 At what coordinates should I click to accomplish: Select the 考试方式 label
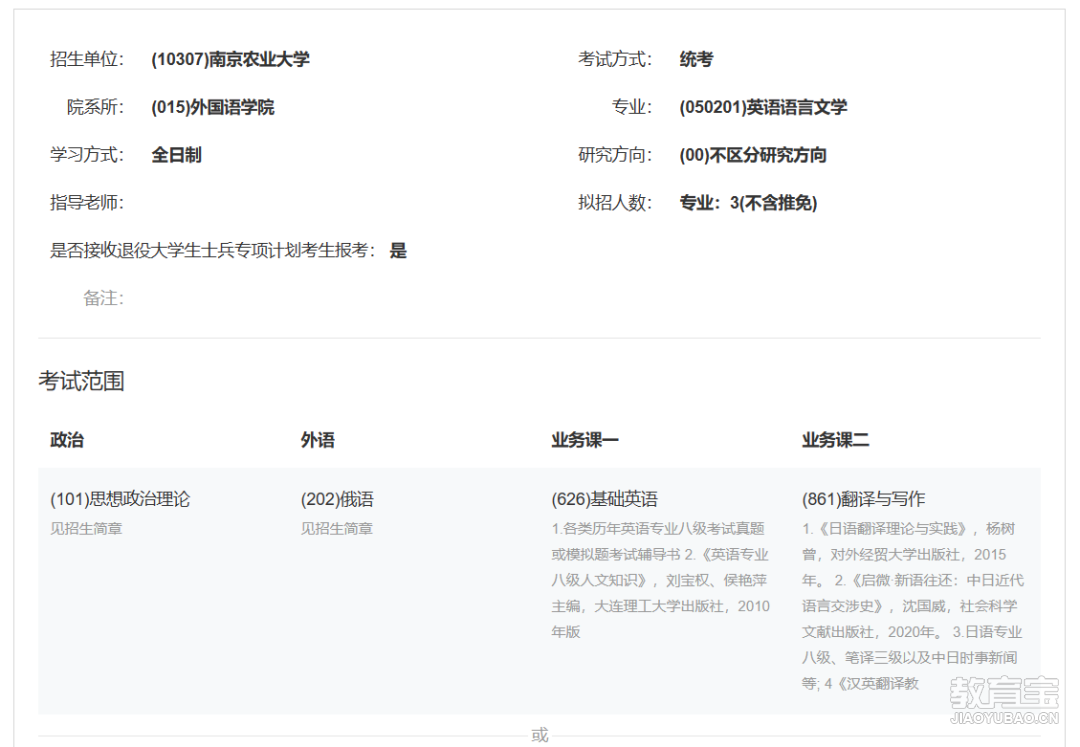tap(614, 59)
